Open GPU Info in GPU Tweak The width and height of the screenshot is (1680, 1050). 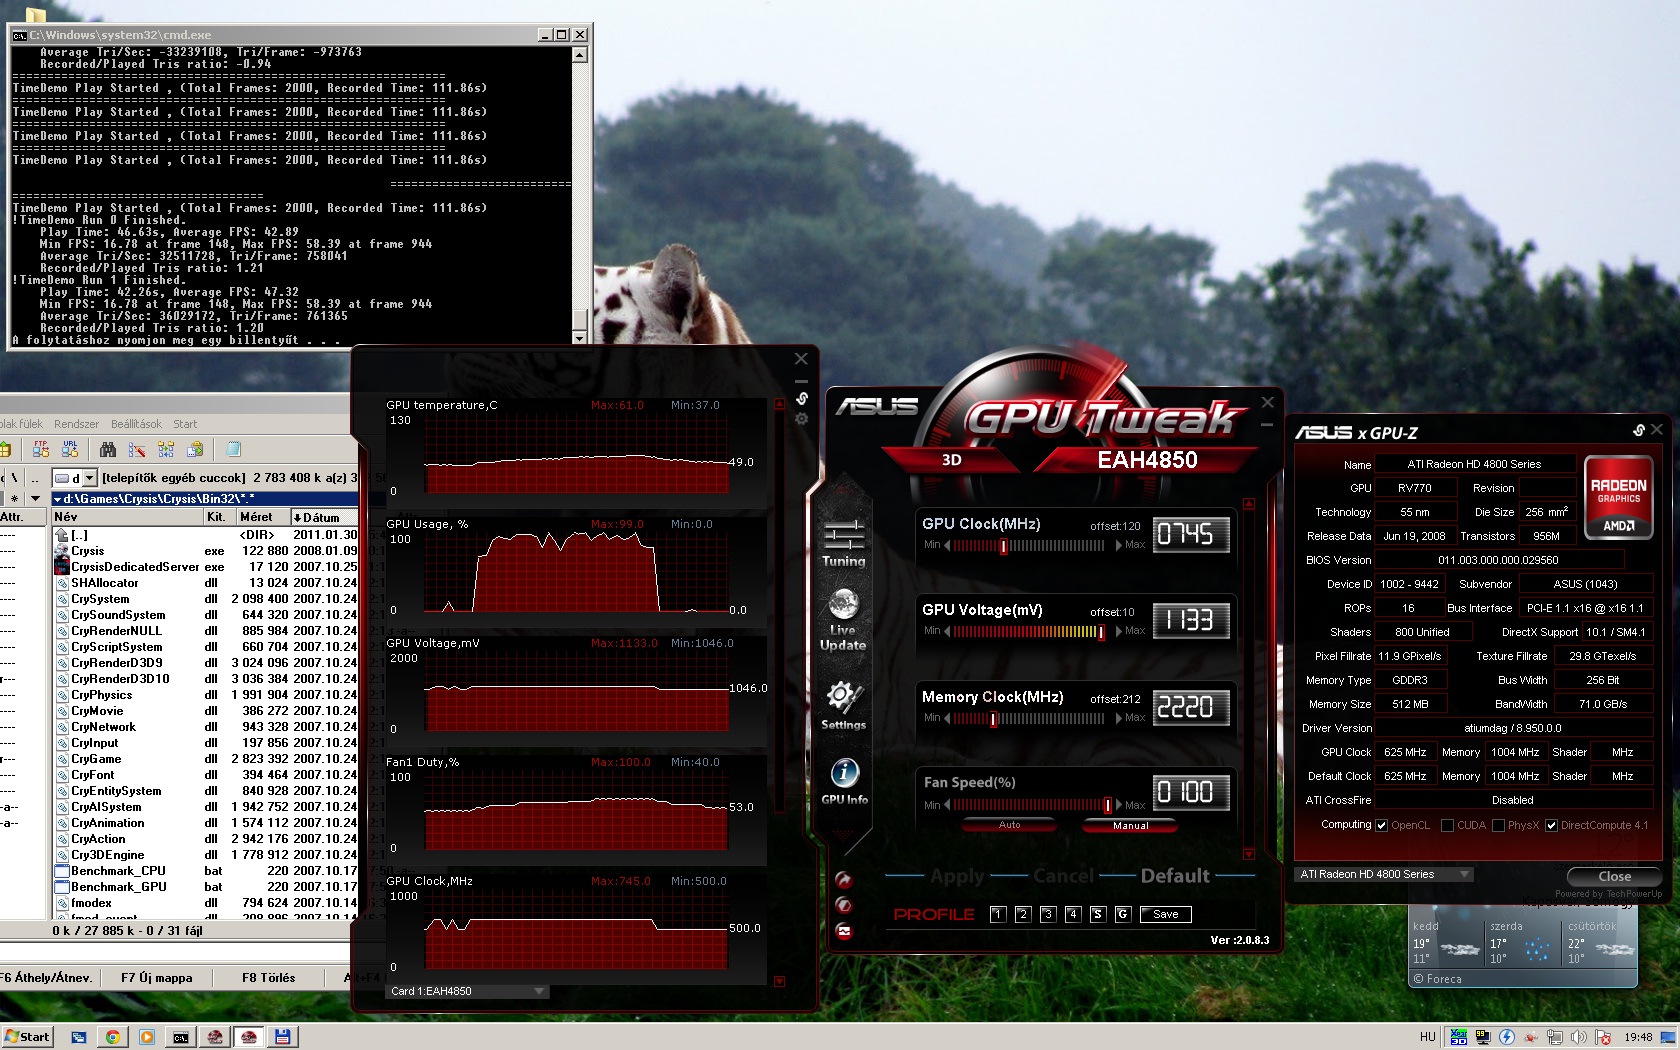pyautogui.click(x=844, y=781)
